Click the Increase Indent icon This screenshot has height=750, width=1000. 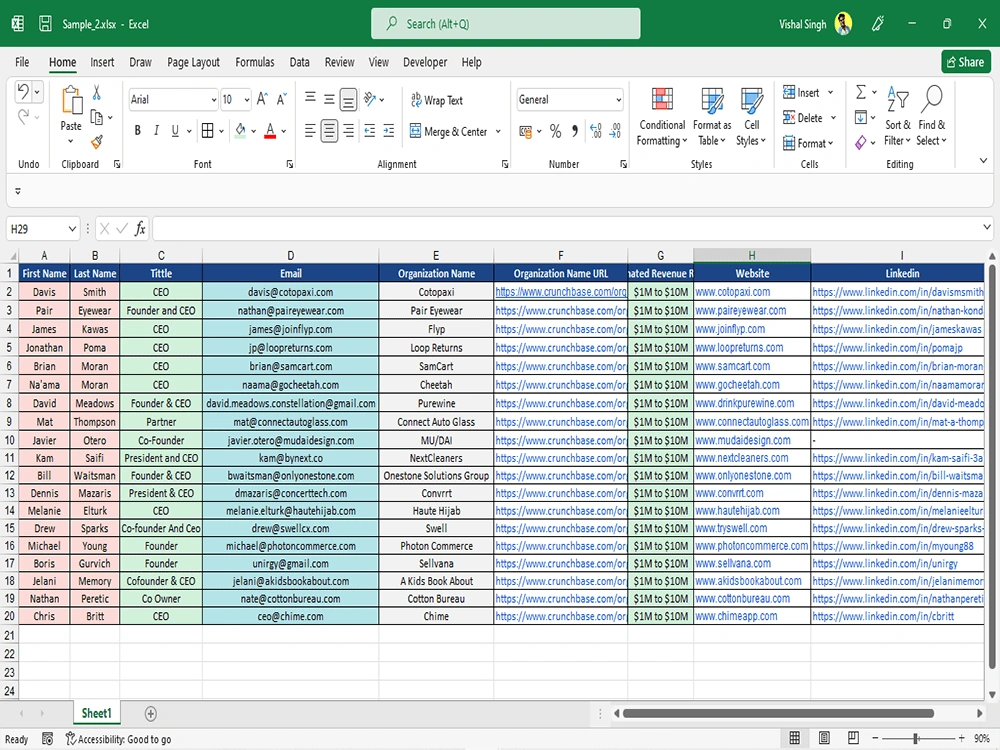(388, 131)
